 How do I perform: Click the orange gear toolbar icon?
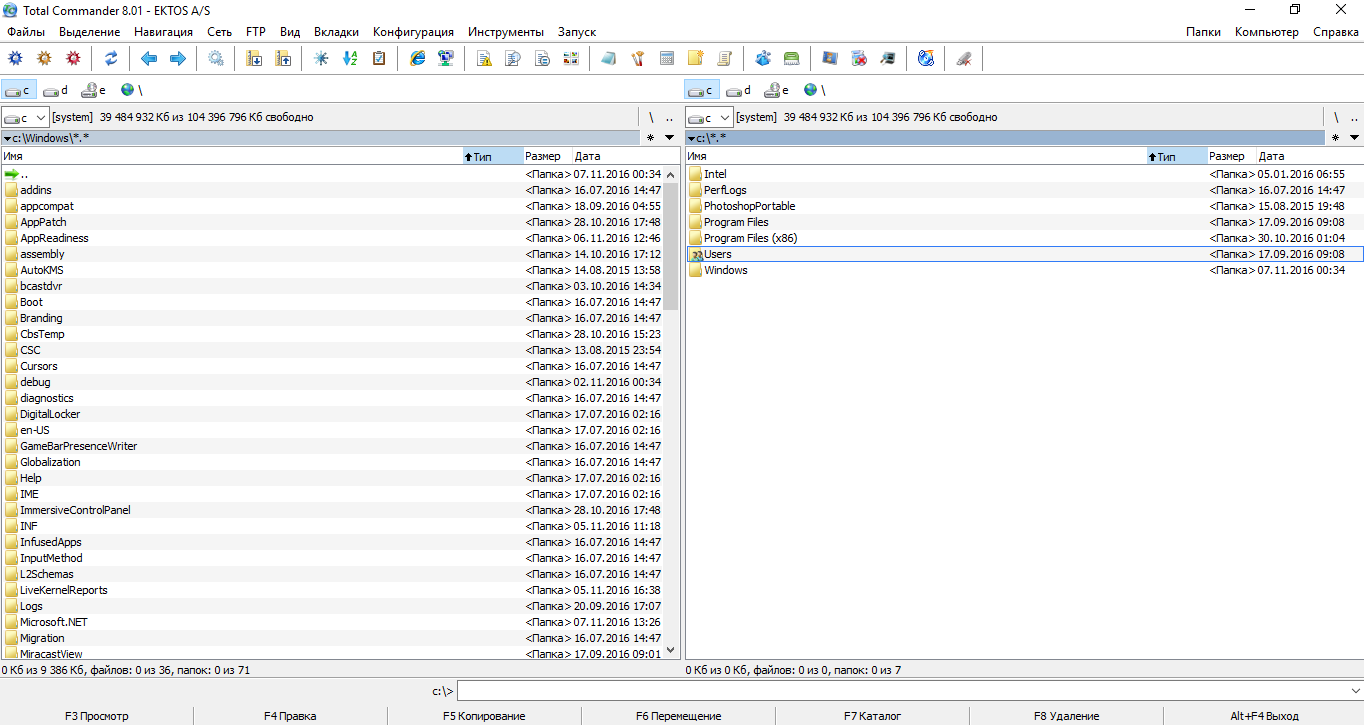point(44,59)
